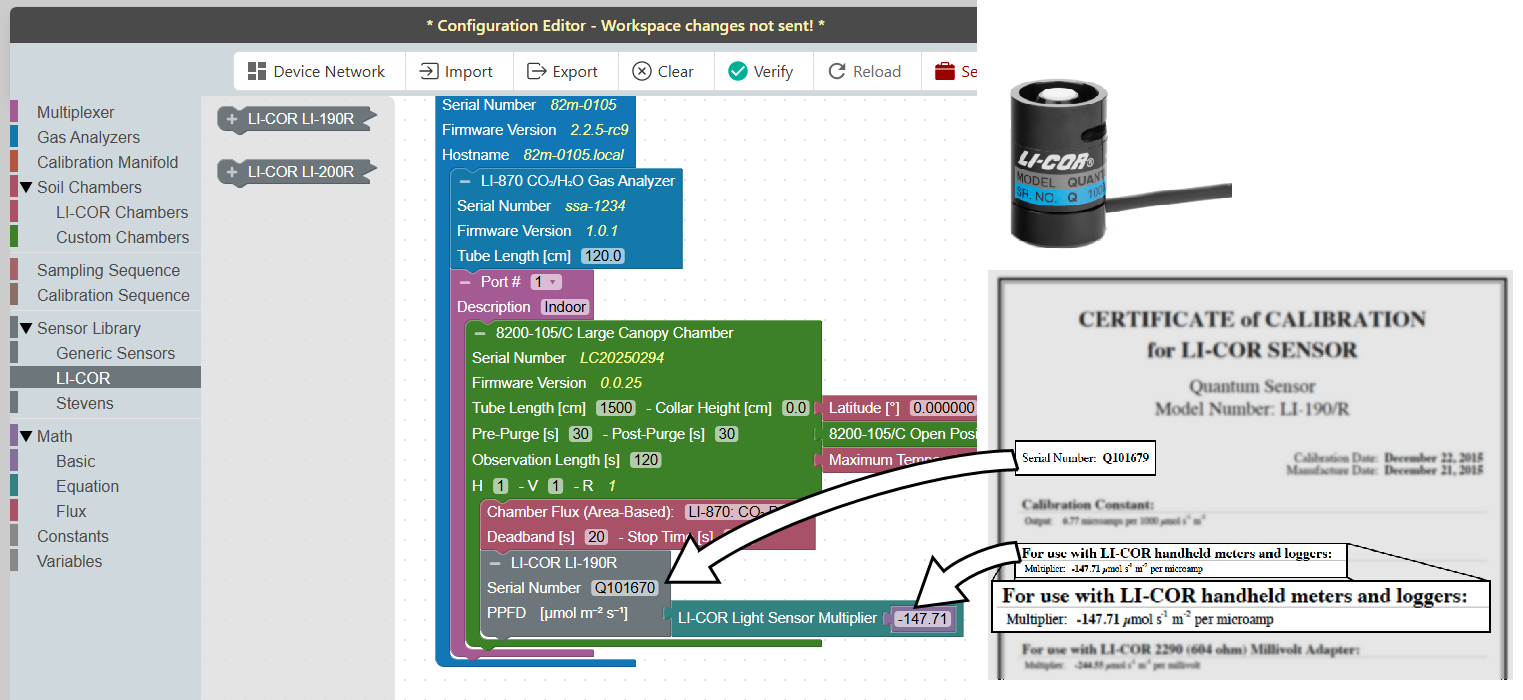Collapse the Large Canopy Chamber block
Image resolution: width=1523 pixels, height=700 pixels.
(x=480, y=333)
